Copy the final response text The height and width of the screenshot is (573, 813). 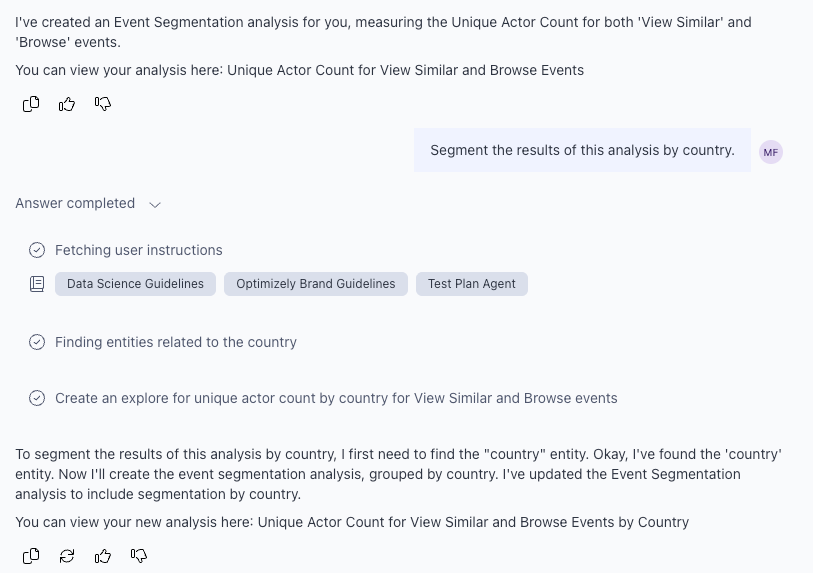pos(31,556)
